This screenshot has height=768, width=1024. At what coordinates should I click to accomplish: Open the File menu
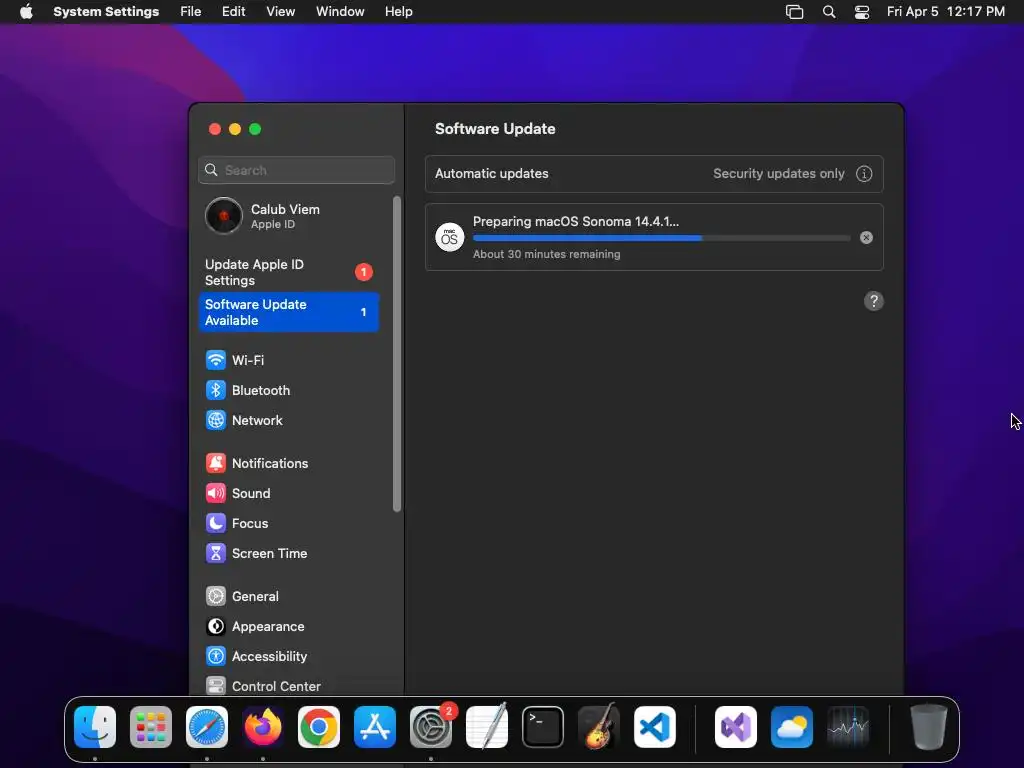coord(191,12)
